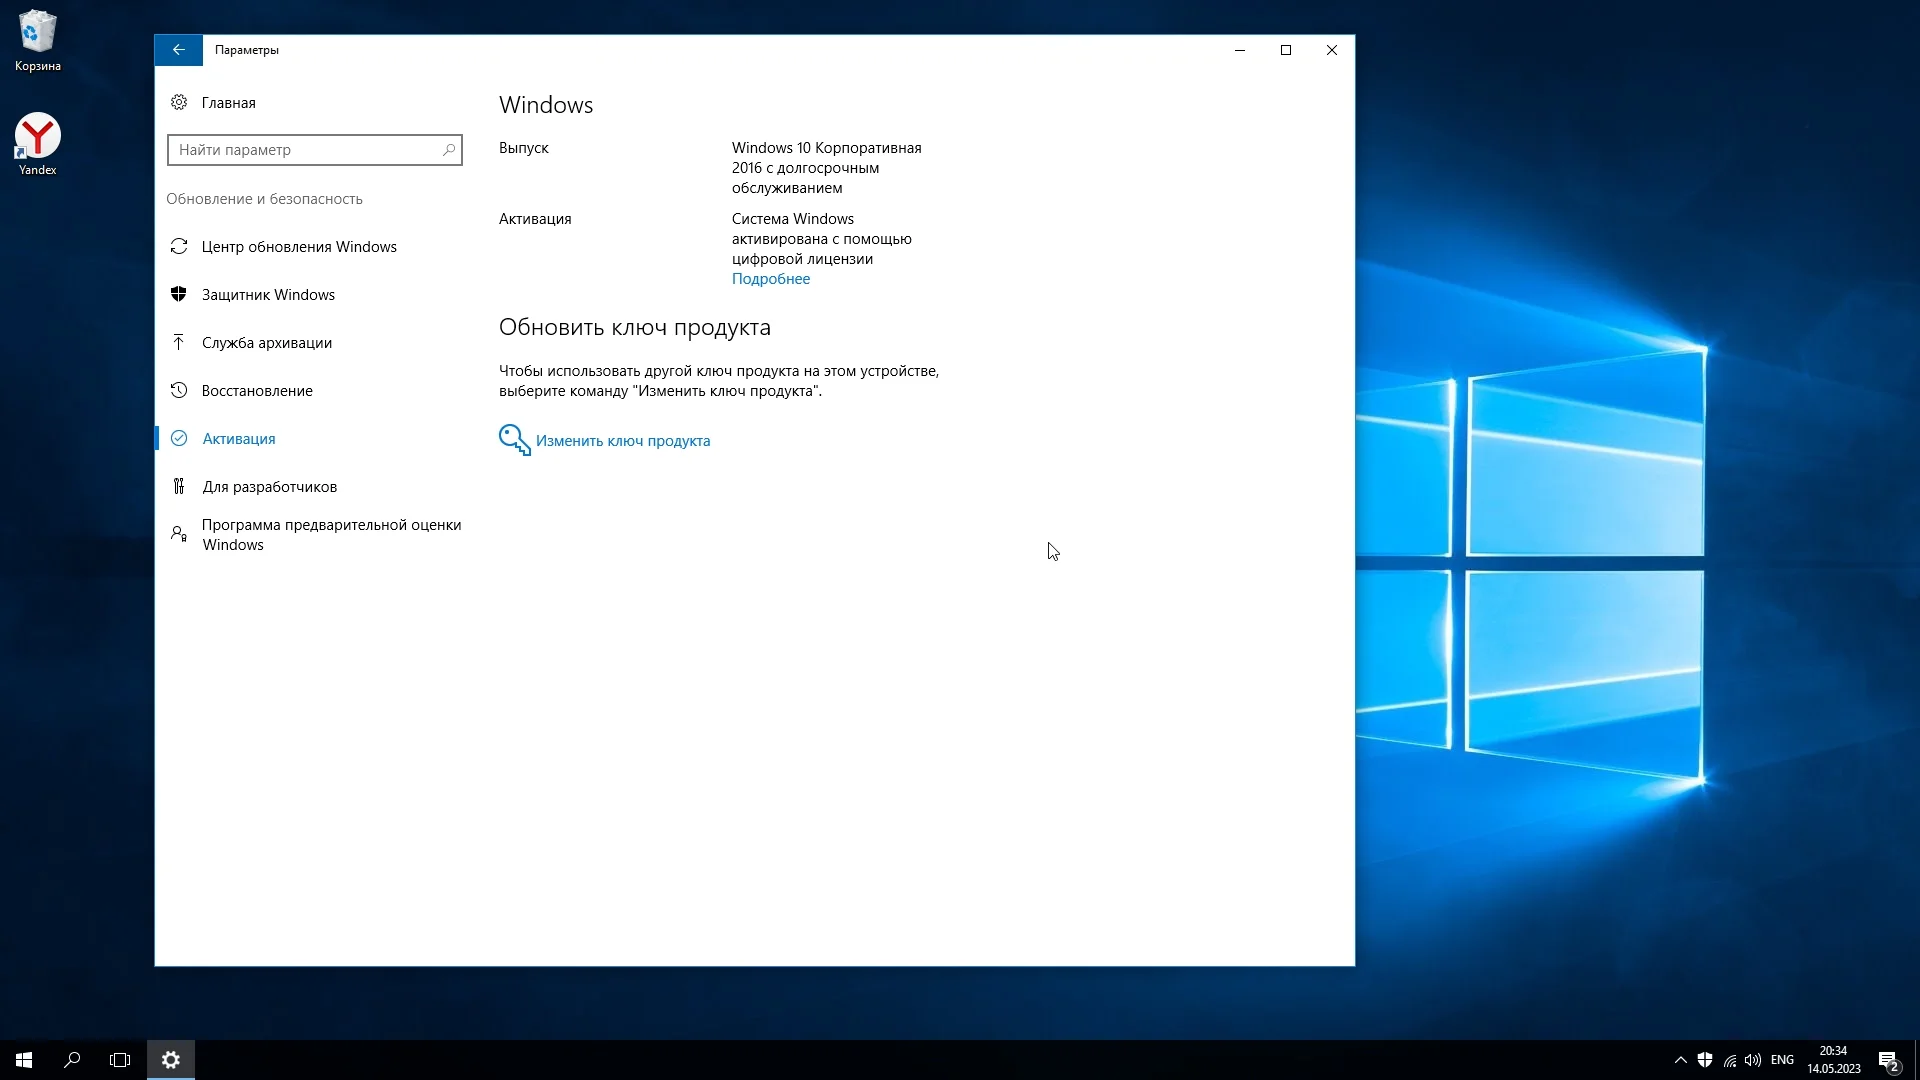Click Изменить ключ продукта link
Image resolution: width=1920 pixels, height=1080 pixels.
coord(622,441)
